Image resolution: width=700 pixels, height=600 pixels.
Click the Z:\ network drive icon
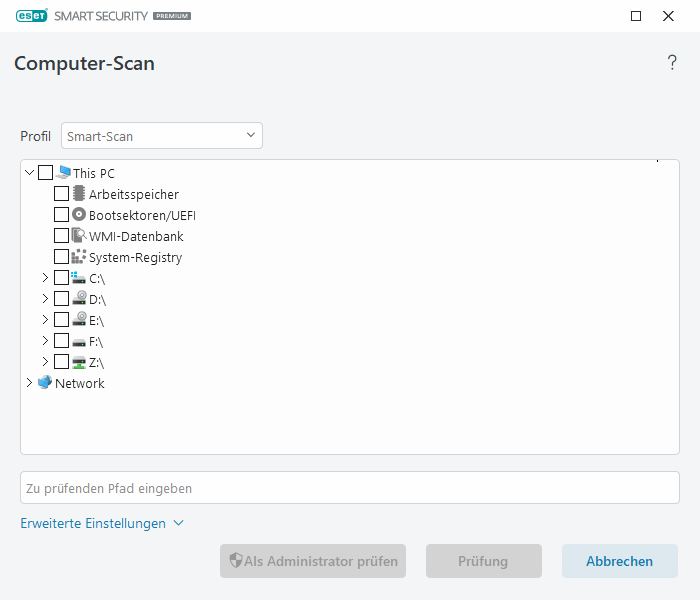coord(79,362)
